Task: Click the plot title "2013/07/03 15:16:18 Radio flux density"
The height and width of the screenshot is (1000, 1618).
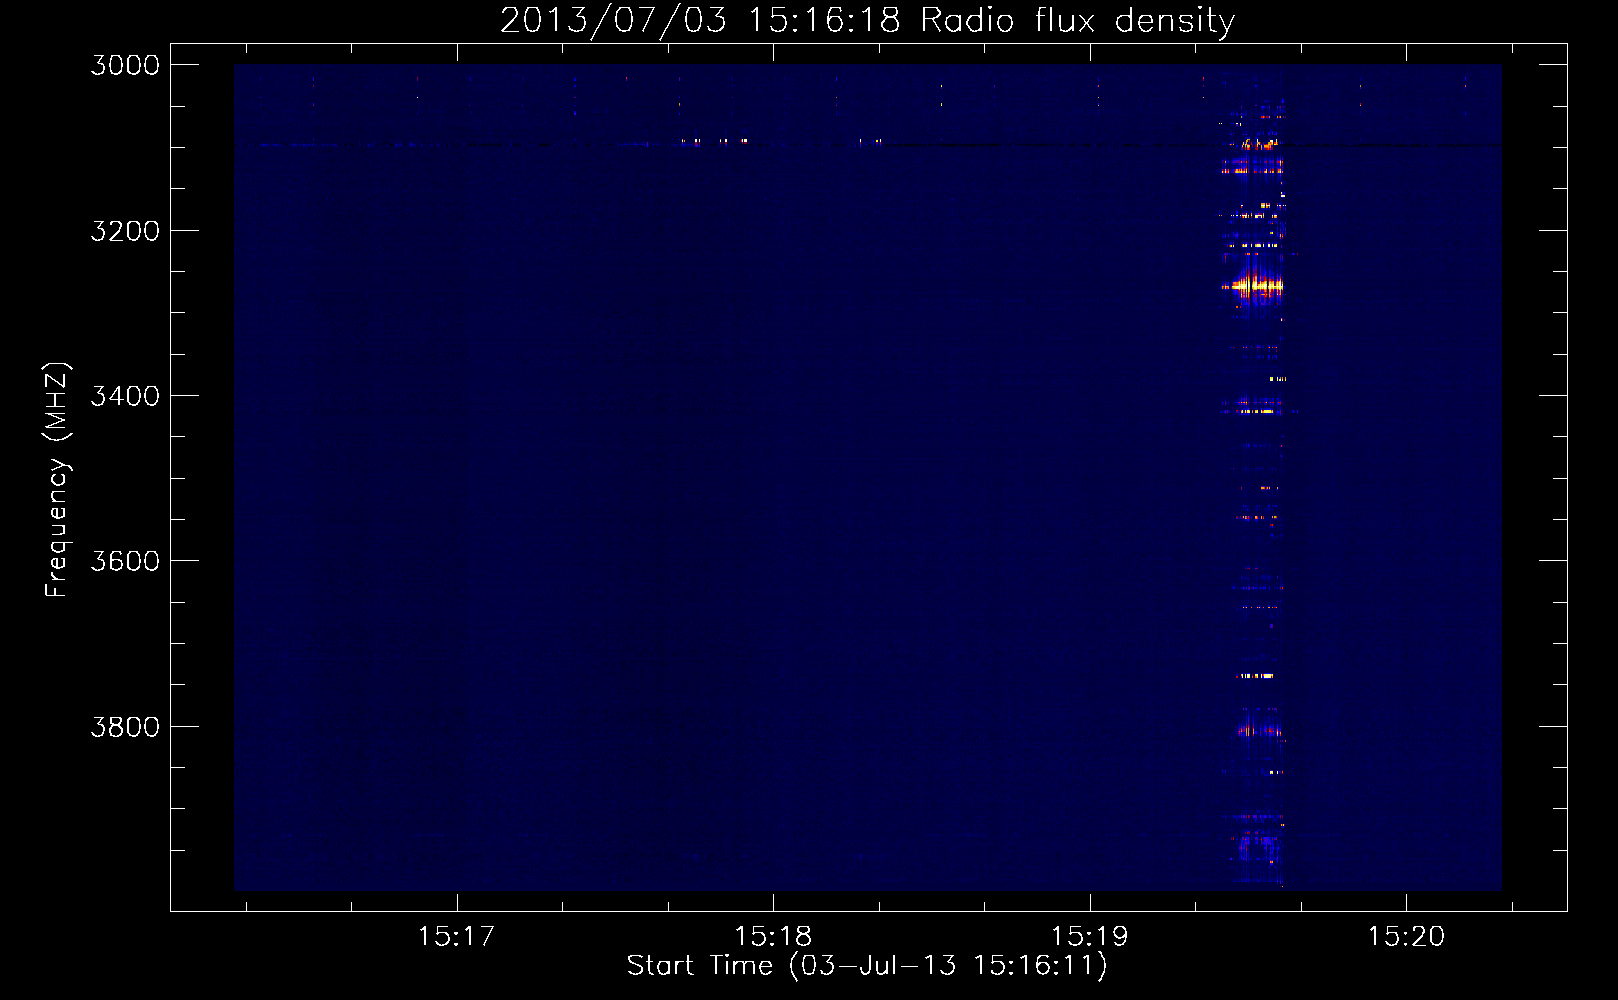Action: (868, 20)
